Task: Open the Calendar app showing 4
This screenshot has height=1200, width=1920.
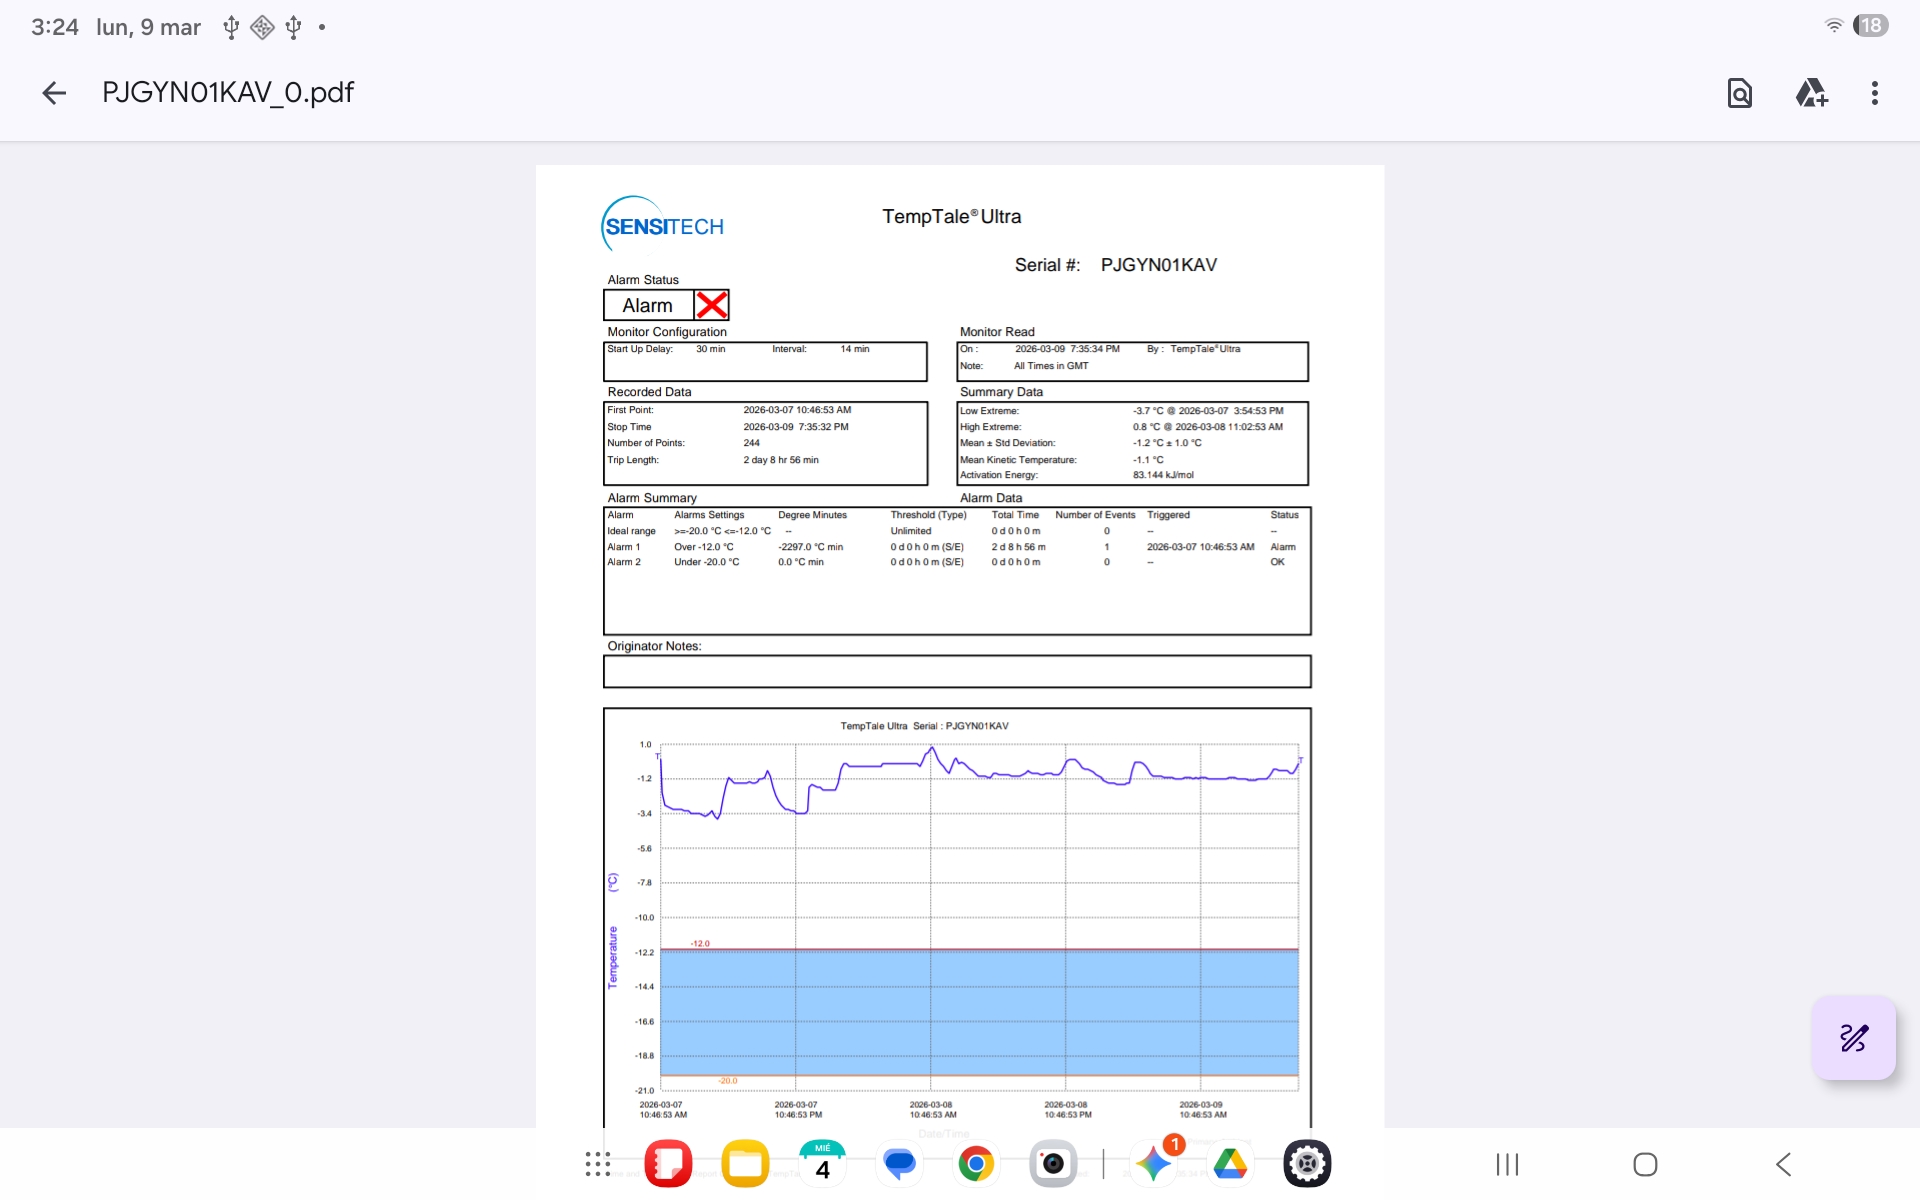Action: [x=822, y=1164]
